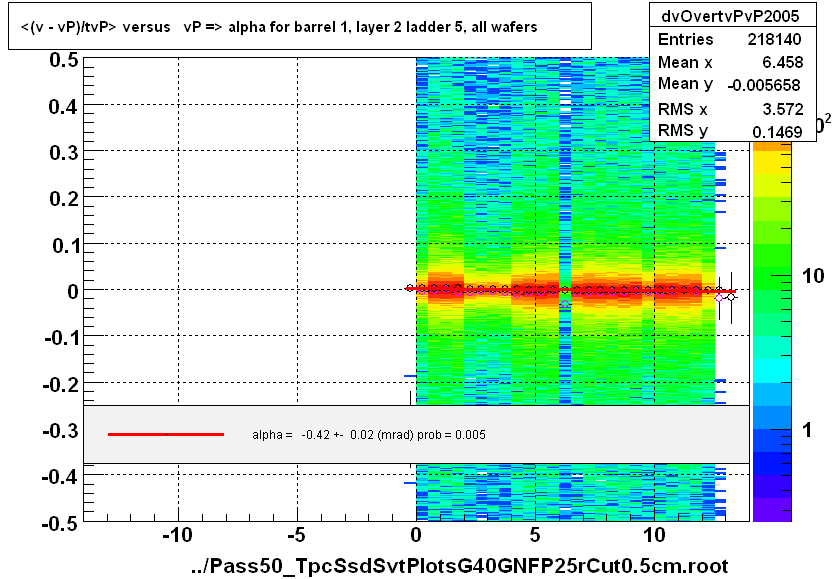Click the y-axis label 0.1
The height and width of the screenshot is (579, 833).
[x=65, y=246]
